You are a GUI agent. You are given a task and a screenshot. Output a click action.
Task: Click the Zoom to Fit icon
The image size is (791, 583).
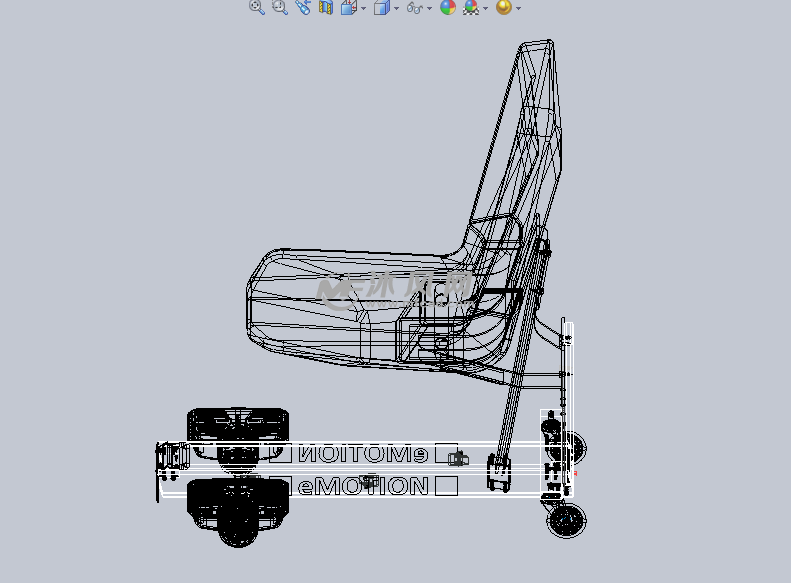[256, 8]
